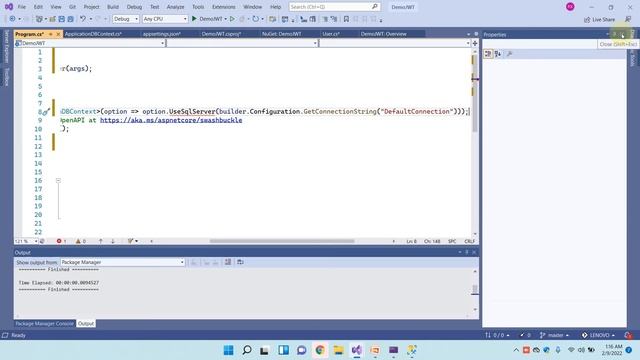Open the Server Explorer side tab

(6, 46)
